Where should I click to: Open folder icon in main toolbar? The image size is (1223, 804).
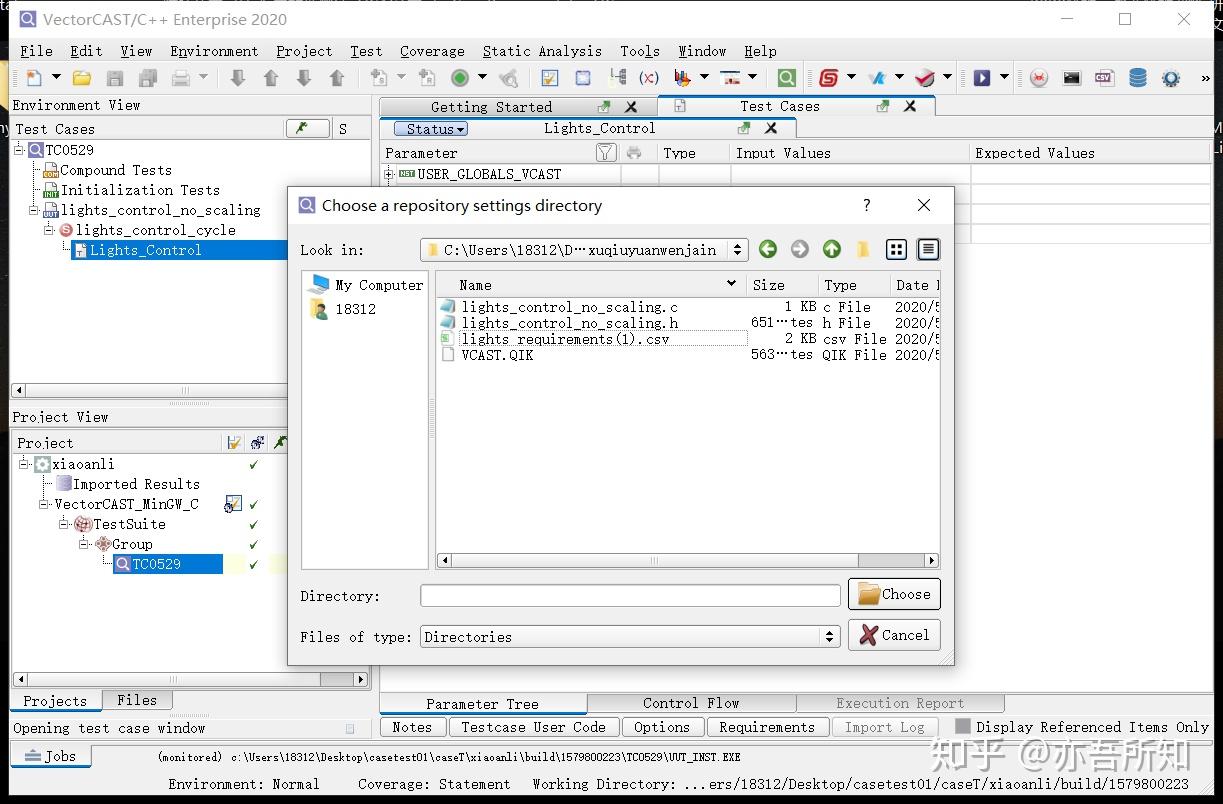82,78
